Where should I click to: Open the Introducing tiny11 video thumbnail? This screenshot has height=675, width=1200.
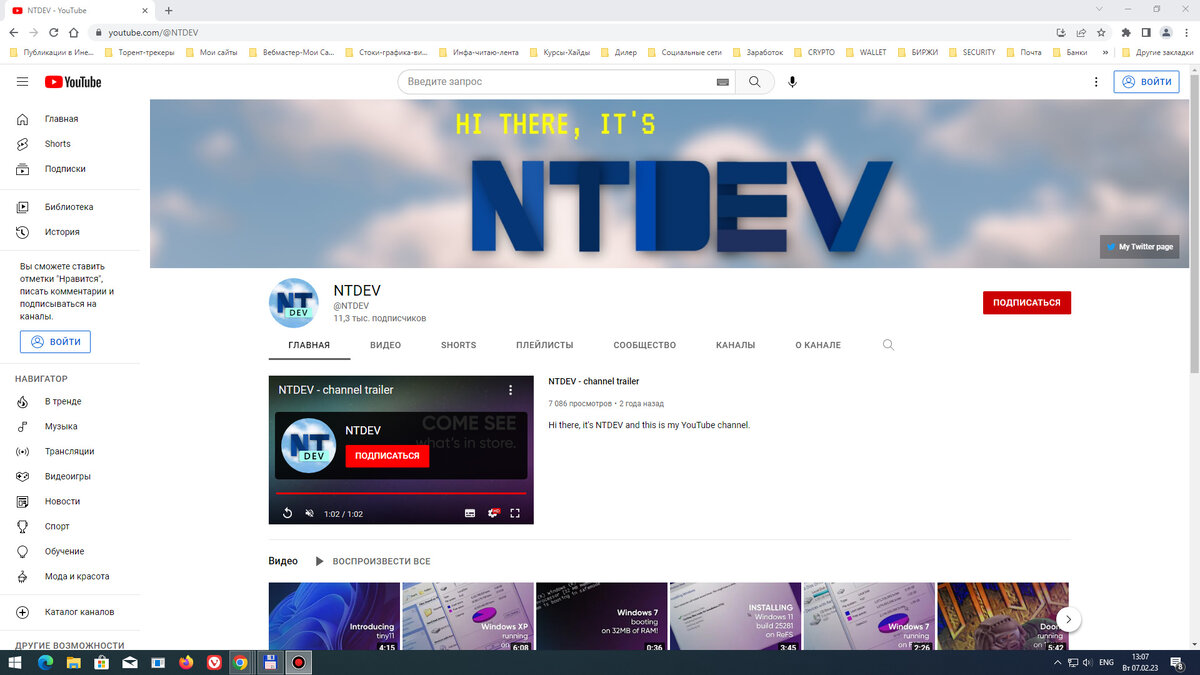pyautogui.click(x=334, y=616)
